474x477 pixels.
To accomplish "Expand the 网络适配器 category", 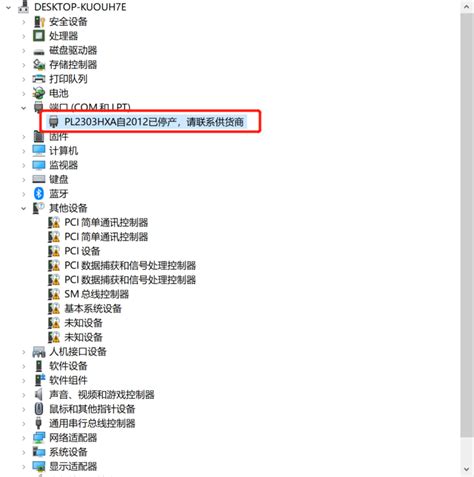I will point(23,438).
